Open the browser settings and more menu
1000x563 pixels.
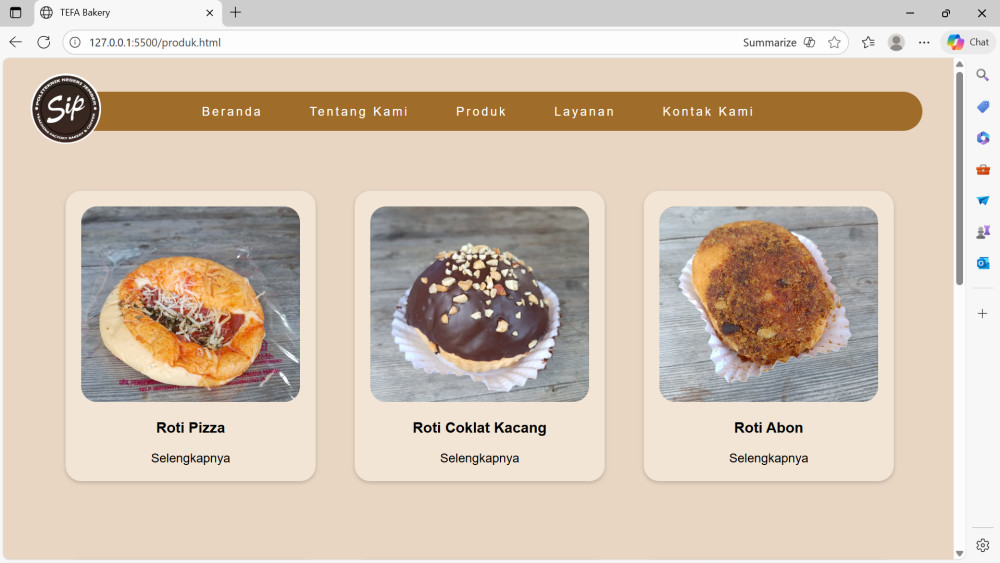[924, 42]
